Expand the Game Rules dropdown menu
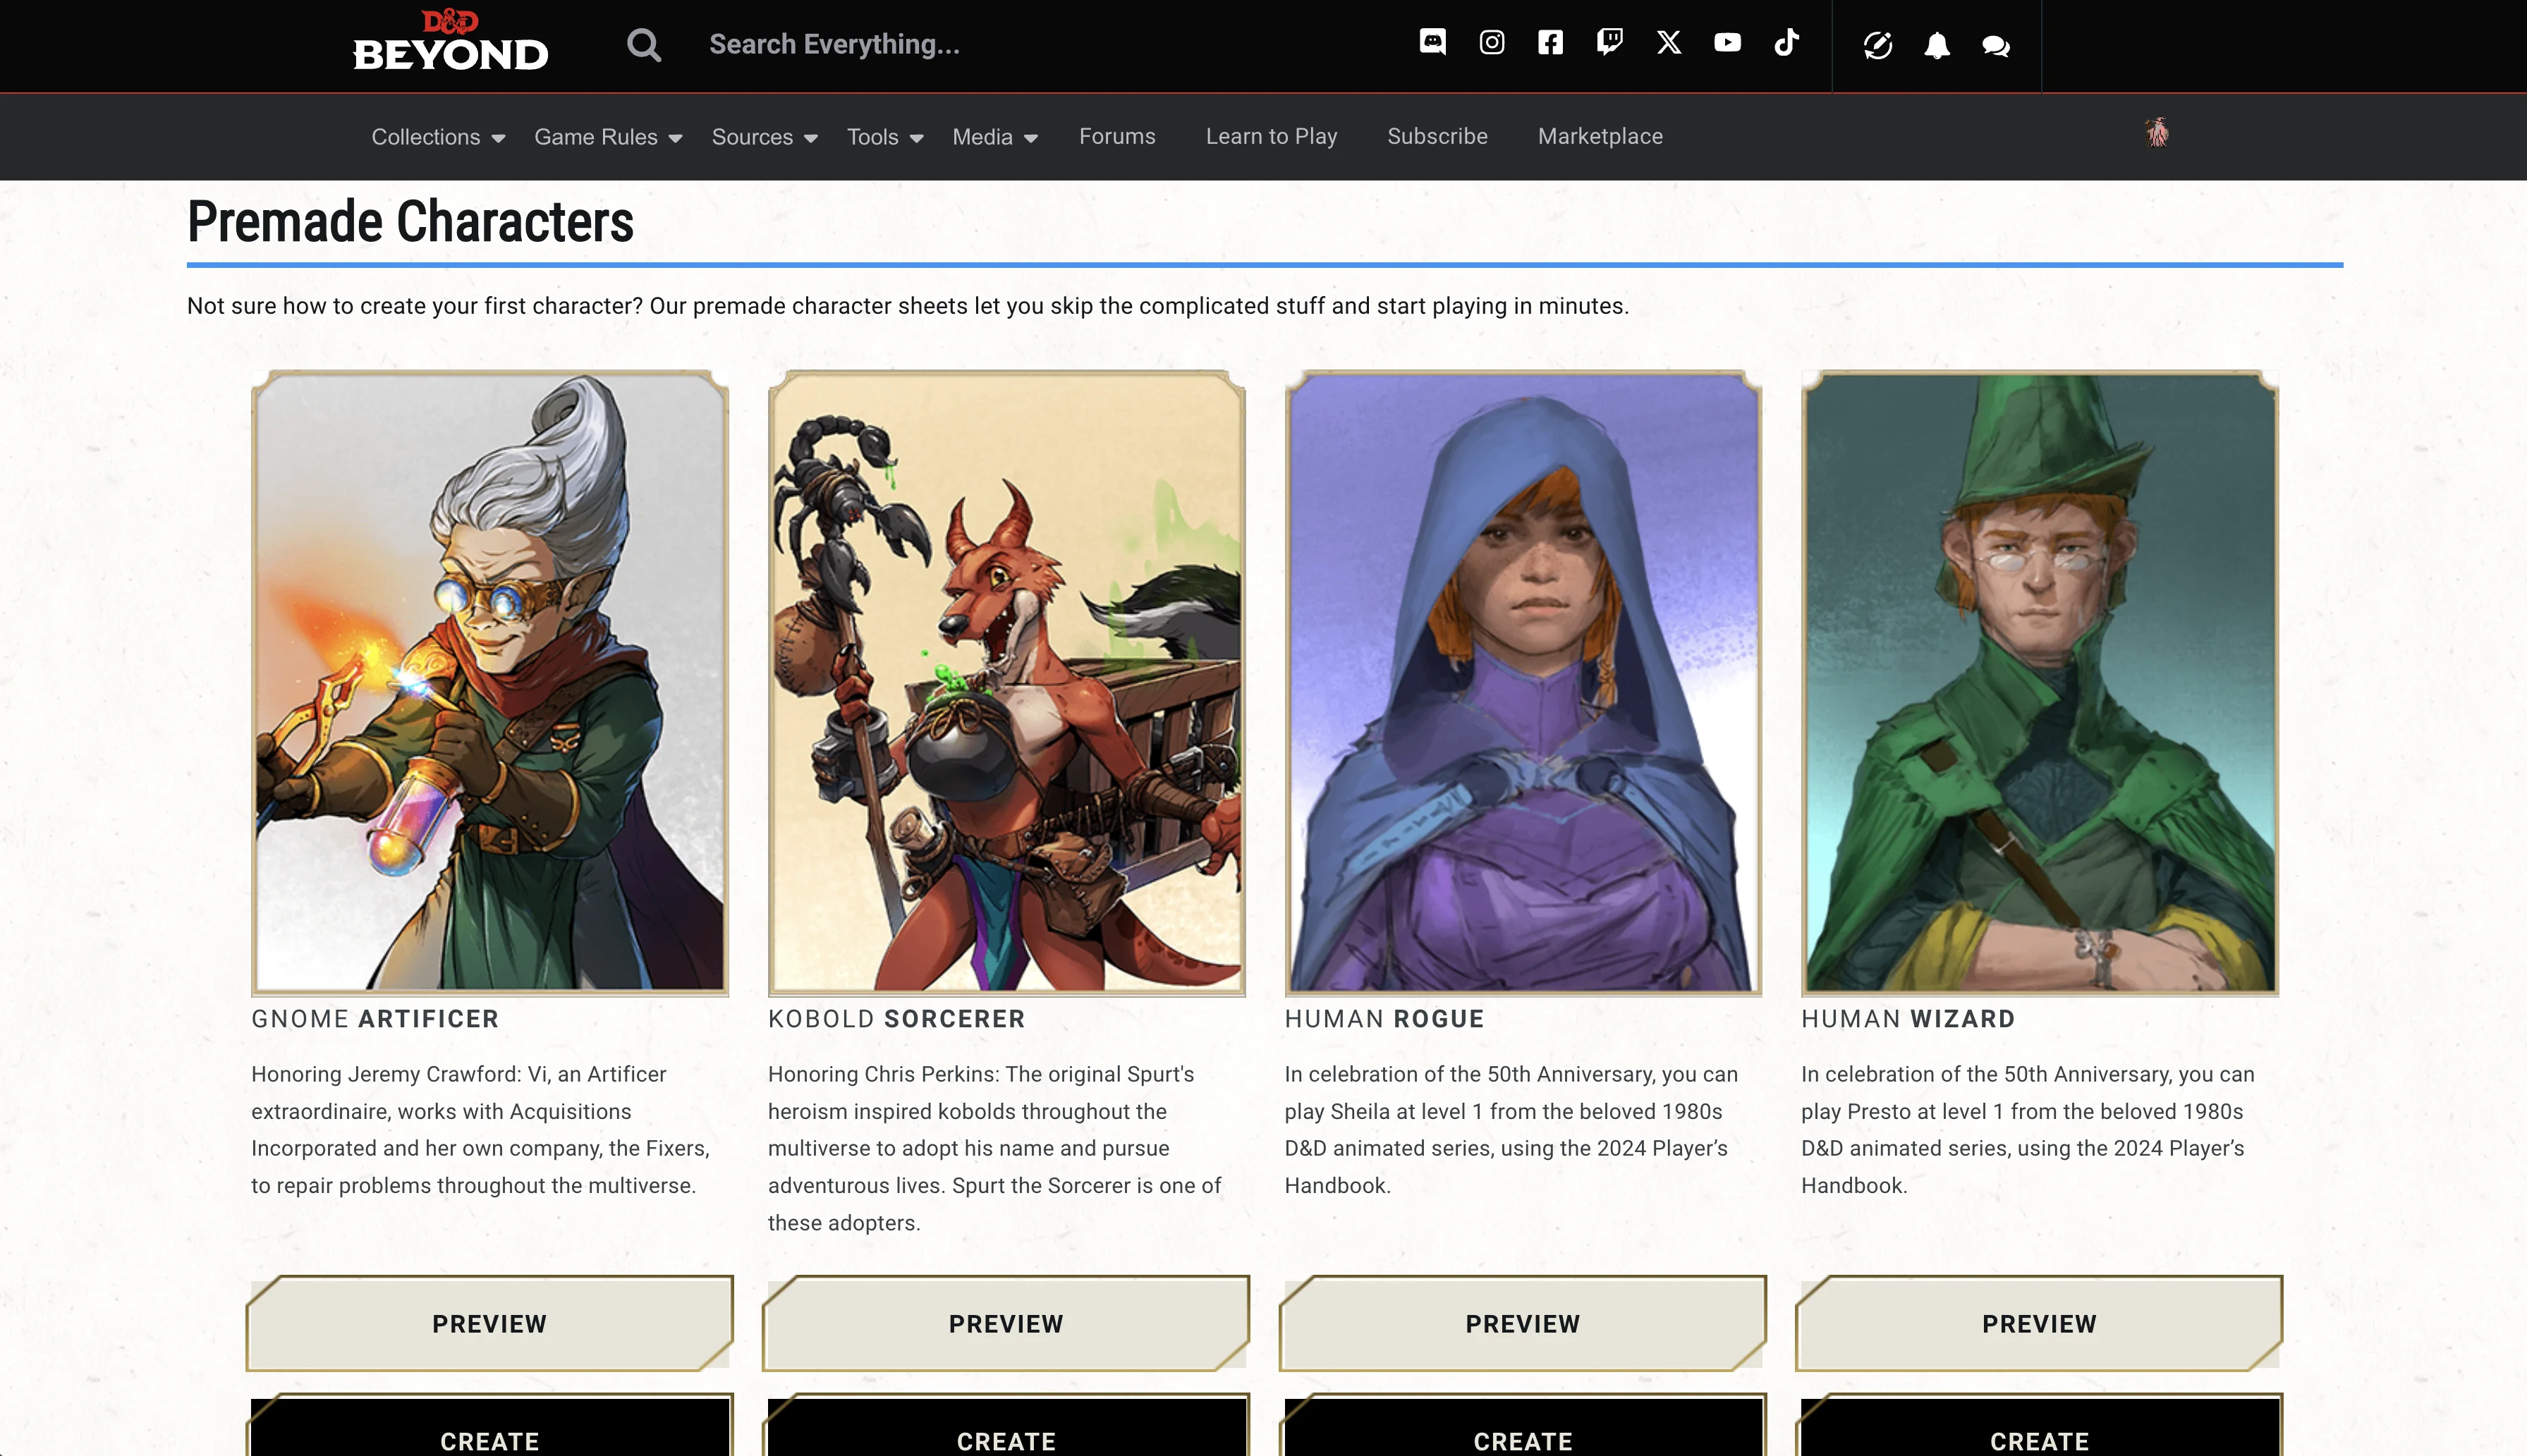The width and height of the screenshot is (2527, 1456). tap(608, 137)
